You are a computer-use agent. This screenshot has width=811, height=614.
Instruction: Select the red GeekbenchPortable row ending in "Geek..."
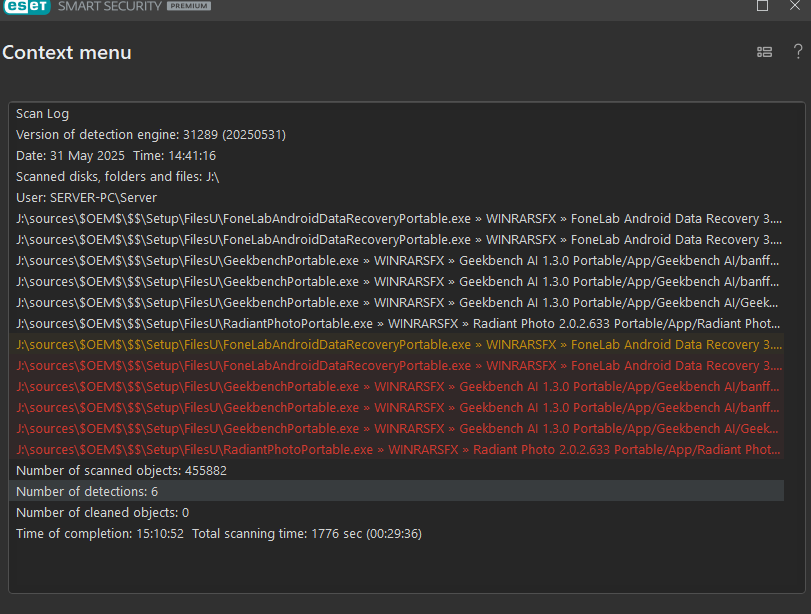coord(396,429)
